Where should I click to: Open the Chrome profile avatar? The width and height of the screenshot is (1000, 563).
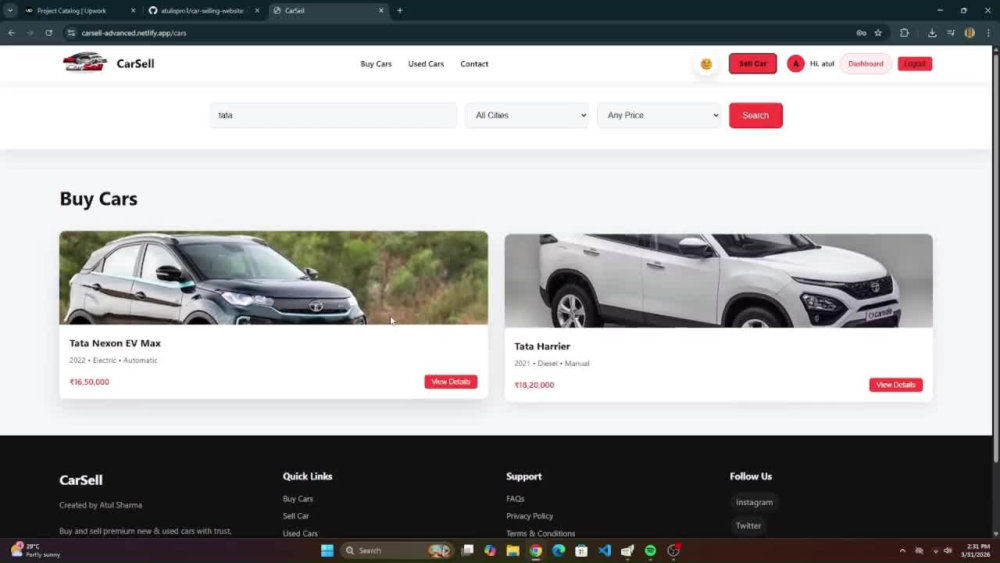tap(969, 33)
